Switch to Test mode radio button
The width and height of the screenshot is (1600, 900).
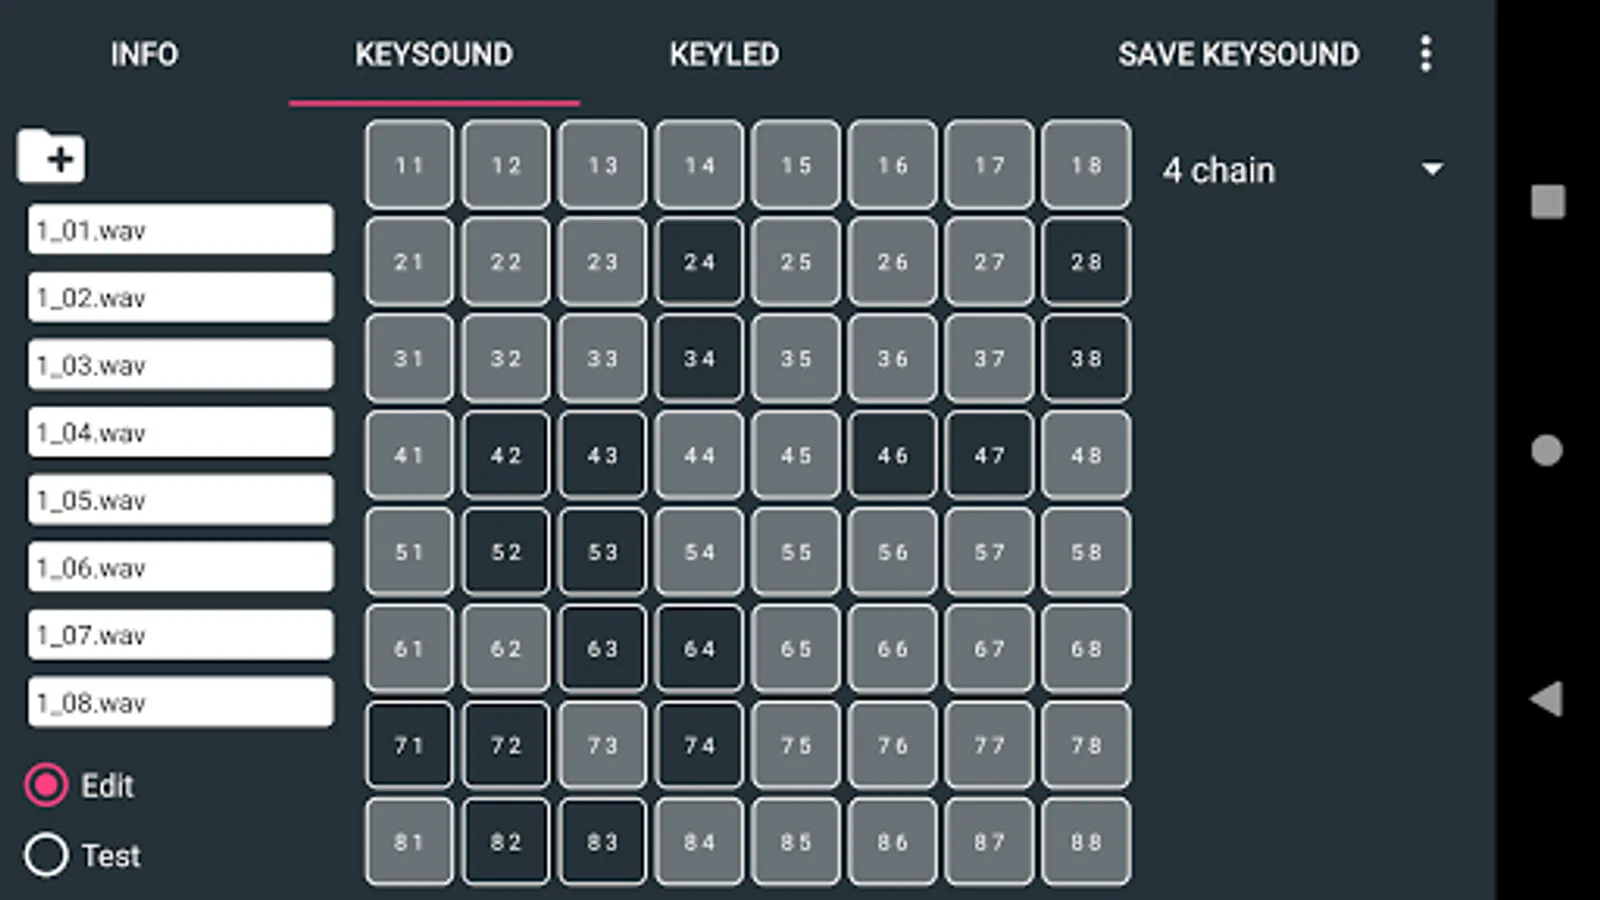point(47,855)
